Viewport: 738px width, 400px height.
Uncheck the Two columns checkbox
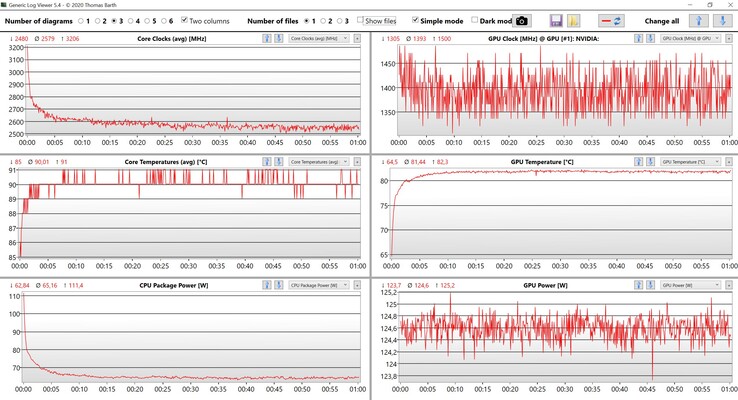(184, 20)
